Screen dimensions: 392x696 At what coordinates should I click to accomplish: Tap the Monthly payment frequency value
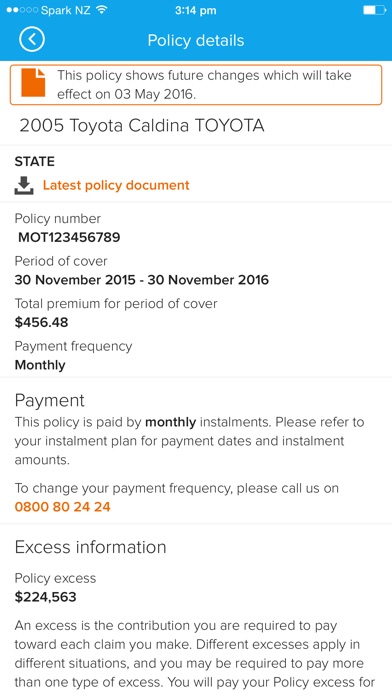tap(40, 365)
